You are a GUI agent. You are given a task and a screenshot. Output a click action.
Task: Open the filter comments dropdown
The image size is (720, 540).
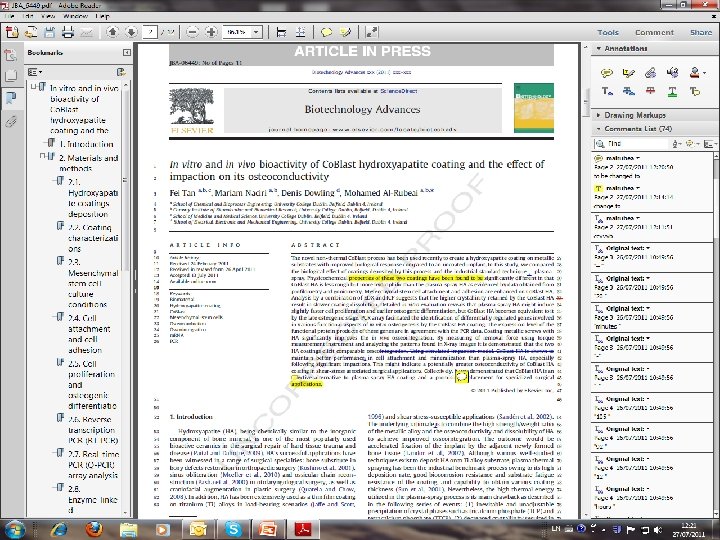[x=692, y=144]
